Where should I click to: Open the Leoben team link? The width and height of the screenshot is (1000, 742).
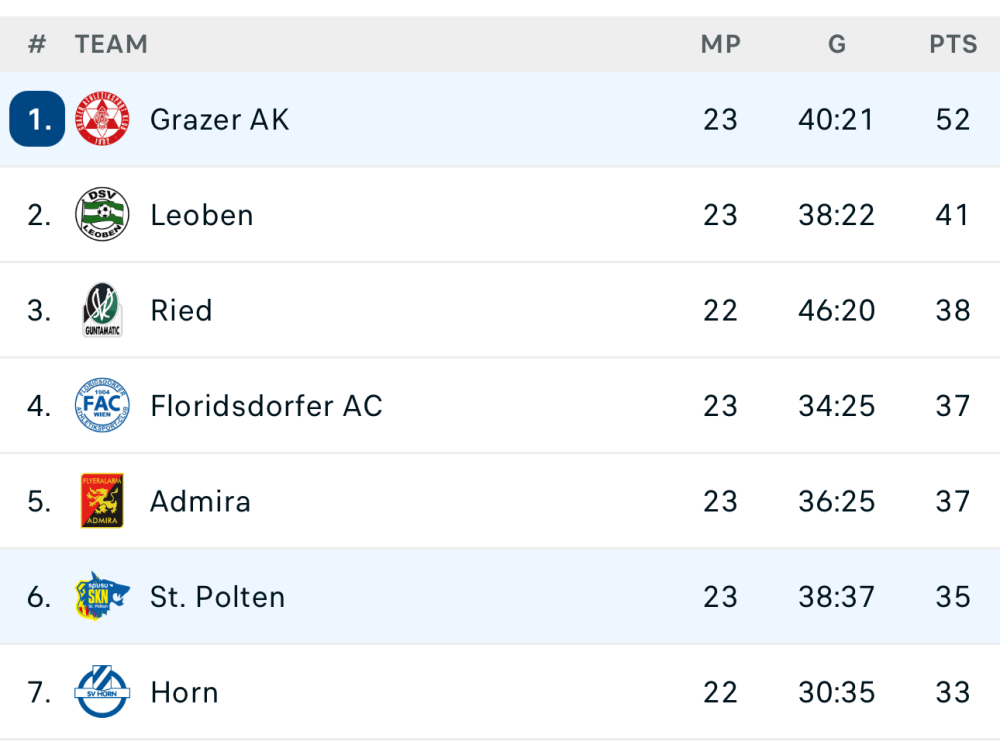pyautogui.click(x=201, y=215)
